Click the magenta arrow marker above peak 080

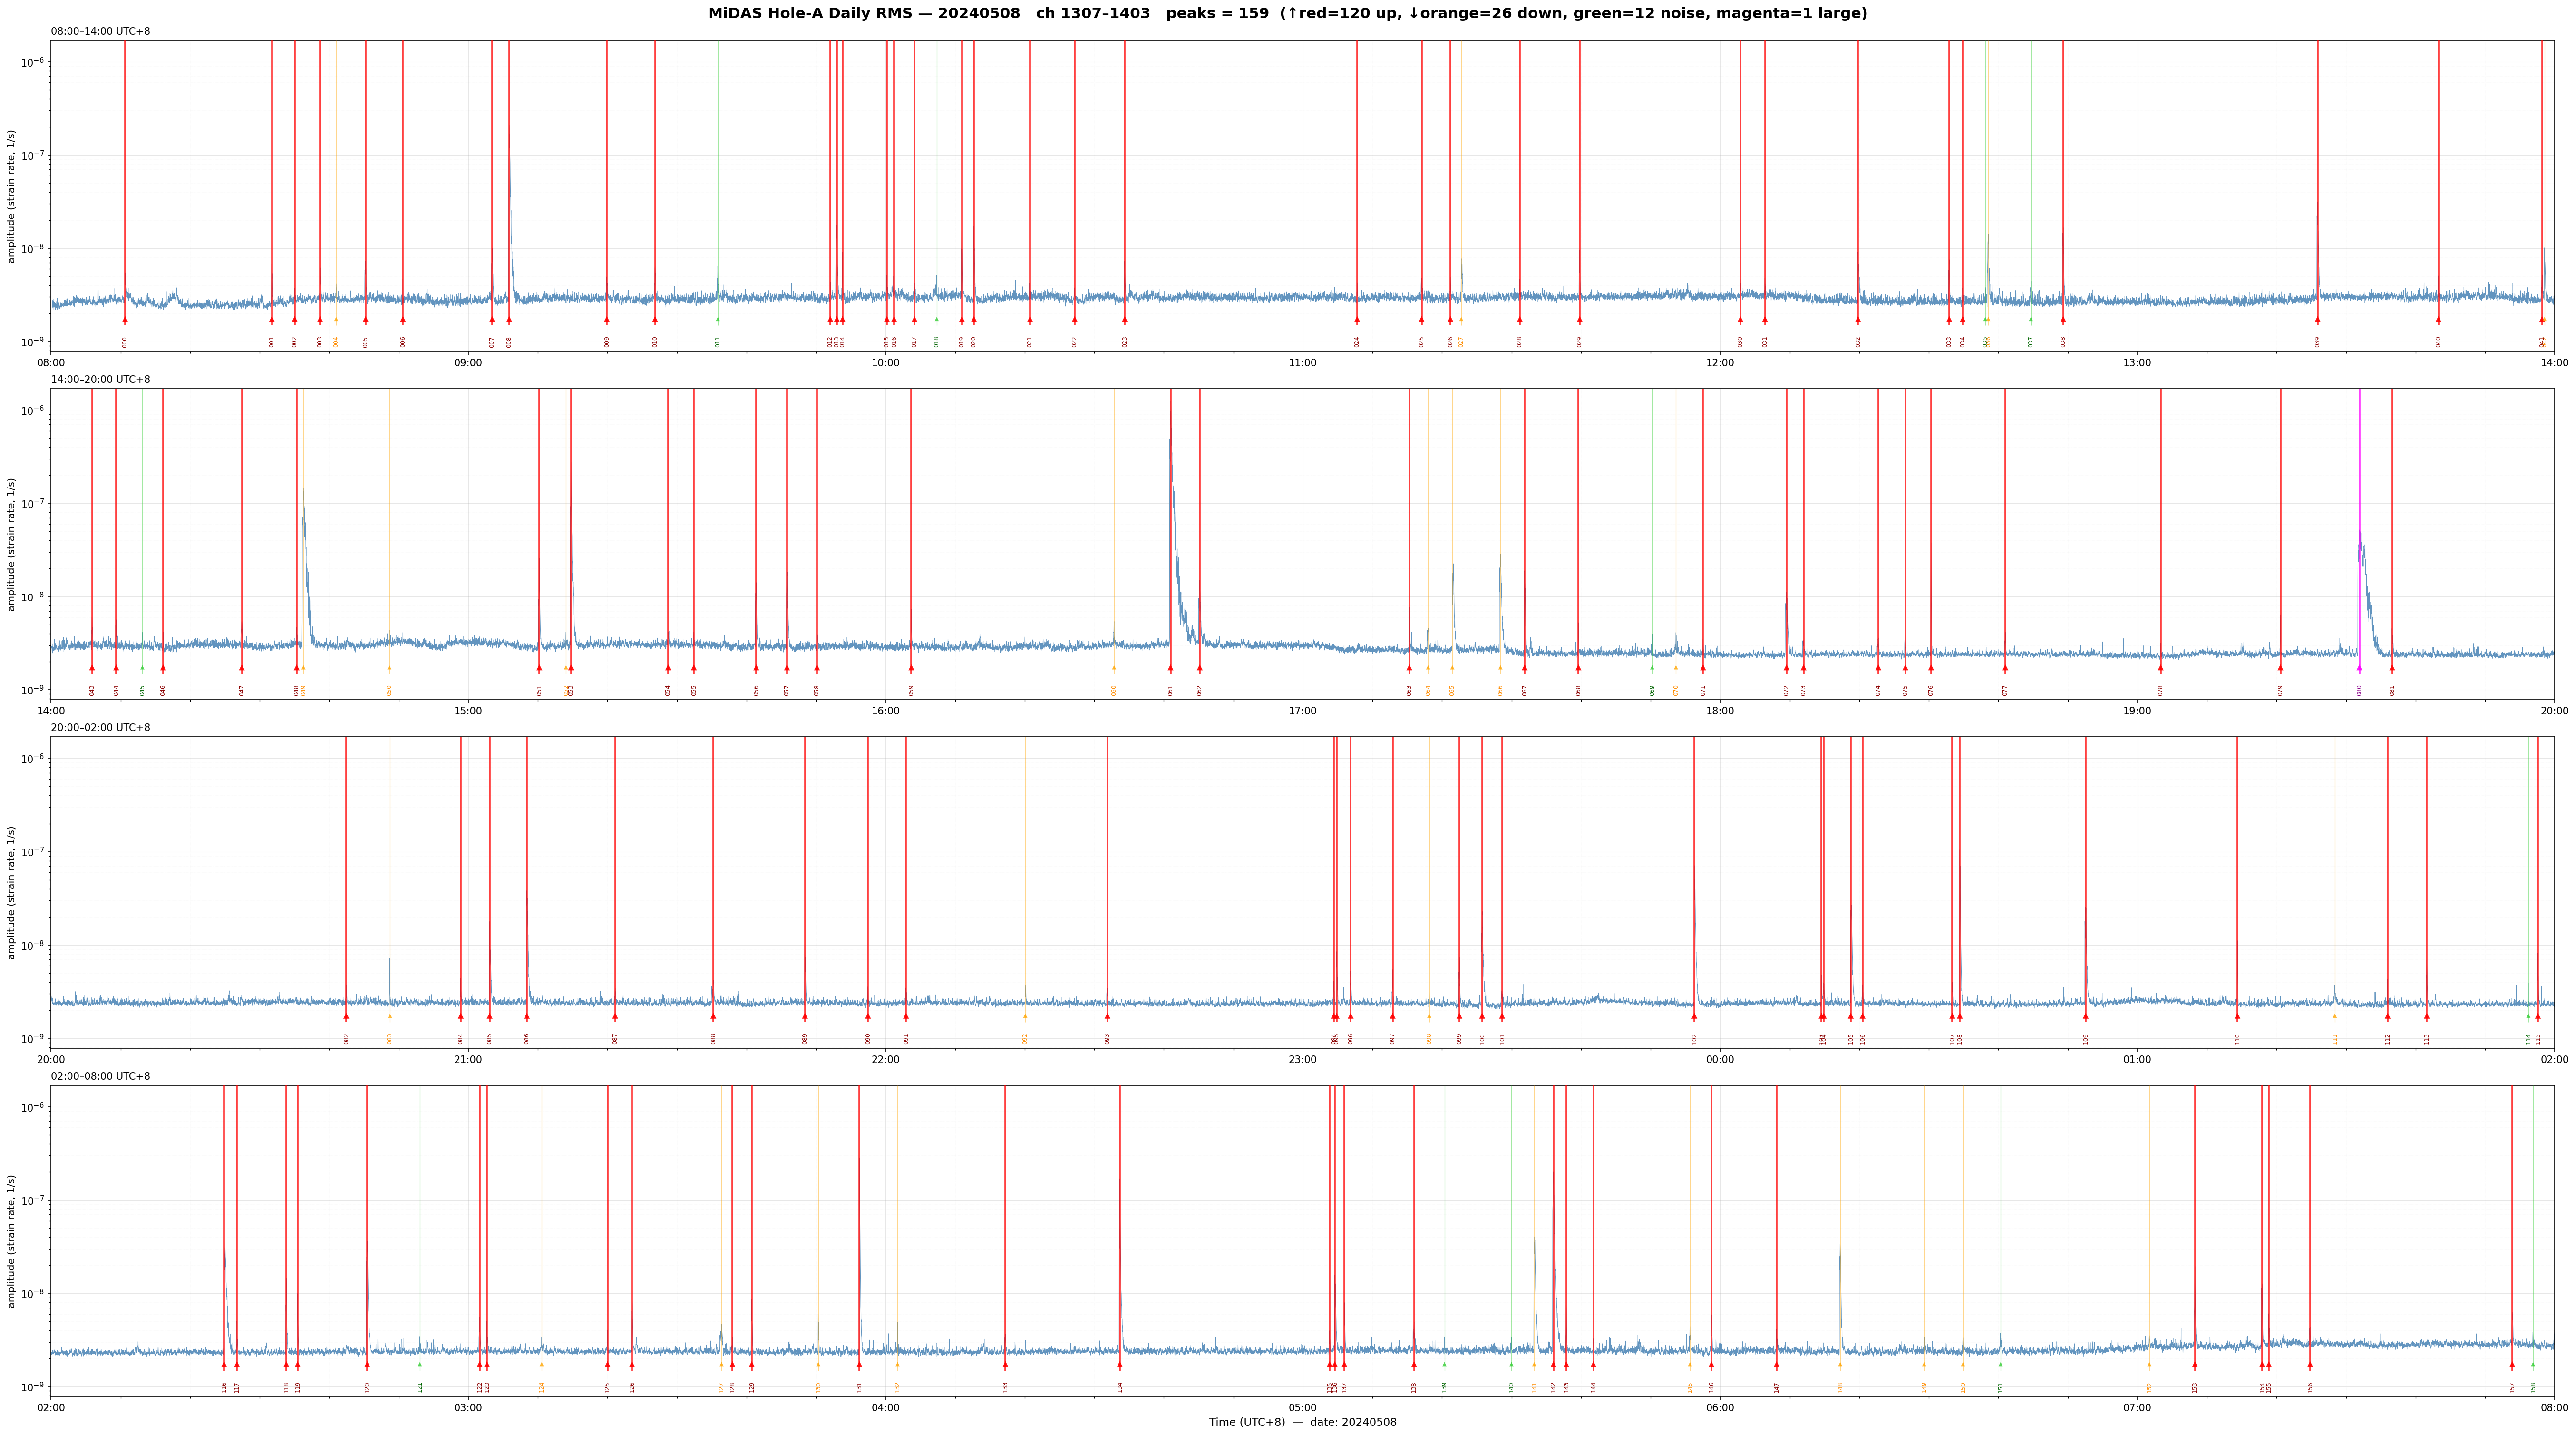point(2359,668)
